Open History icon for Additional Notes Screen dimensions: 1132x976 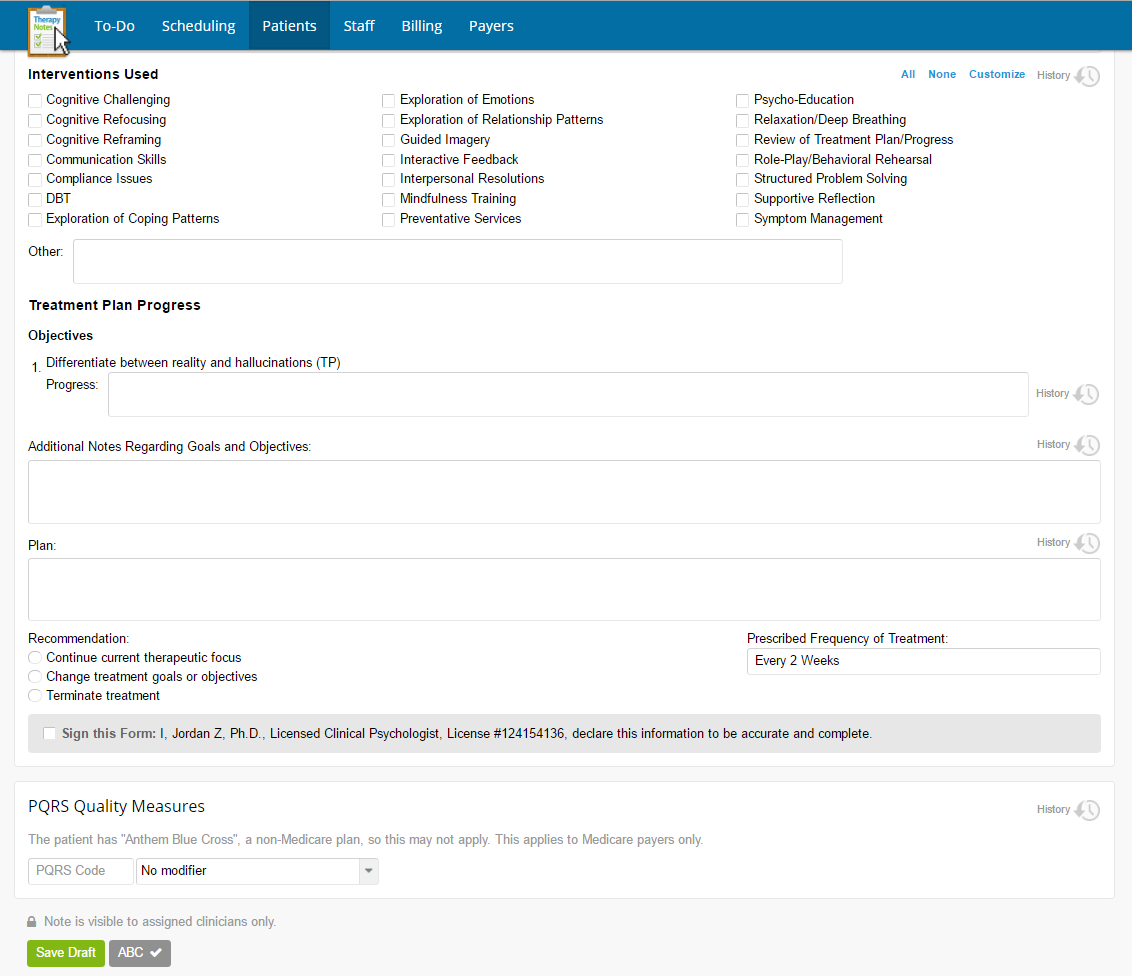click(x=1087, y=445)
